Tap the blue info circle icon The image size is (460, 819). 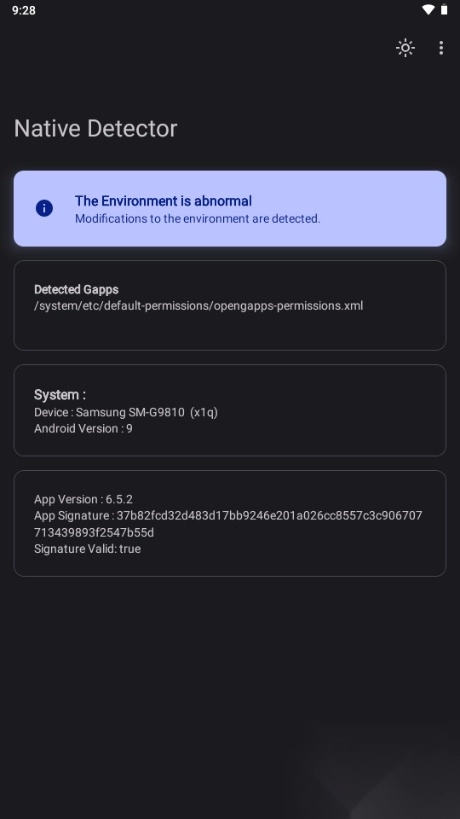pyautogui.click(x=44, y=208)
